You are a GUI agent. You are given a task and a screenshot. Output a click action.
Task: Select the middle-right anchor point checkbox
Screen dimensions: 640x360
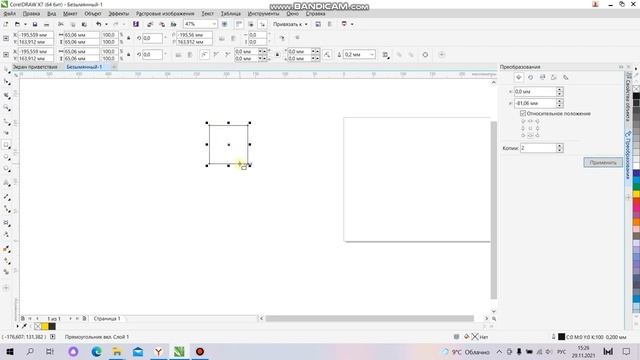537,128
